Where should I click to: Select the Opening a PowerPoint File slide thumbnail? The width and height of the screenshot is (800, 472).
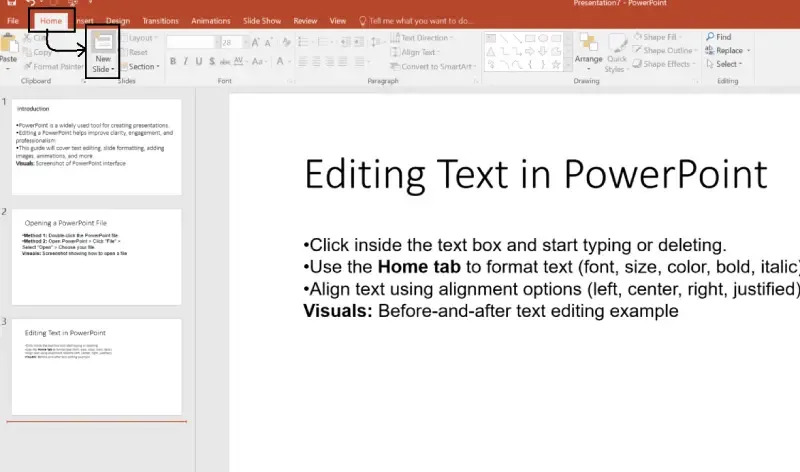[x=97, y=257]
